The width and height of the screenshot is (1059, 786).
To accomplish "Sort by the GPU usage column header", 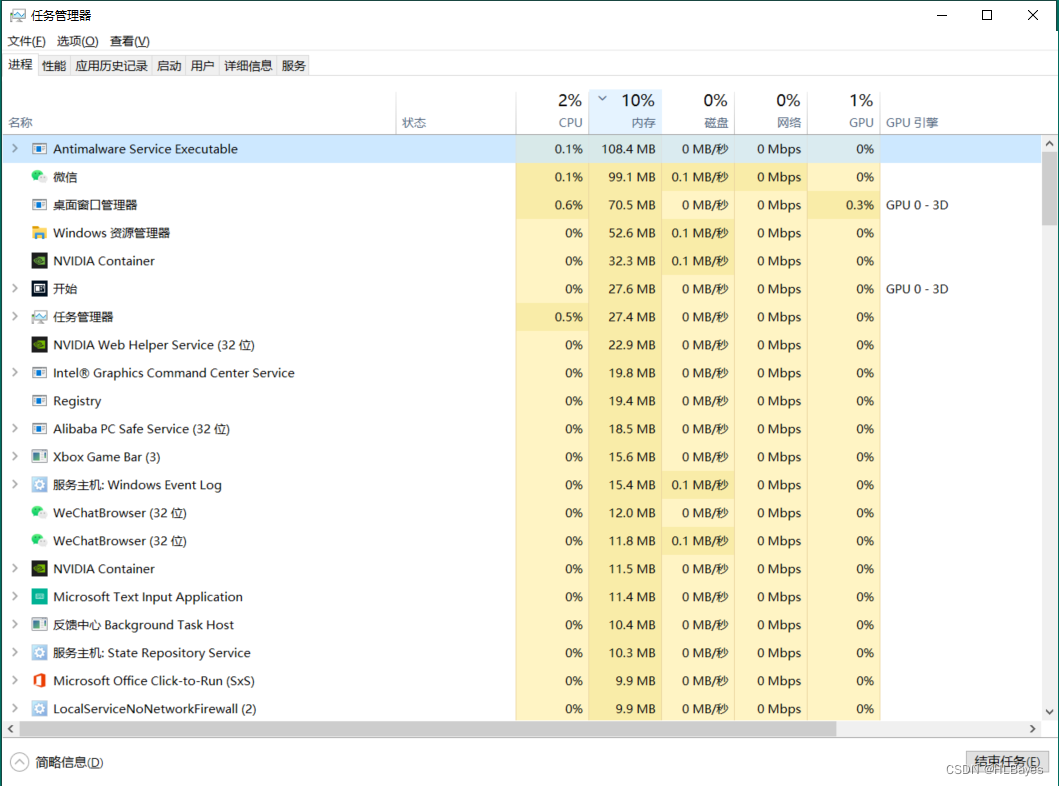I will pyautogui.click(x=844, y=111).
